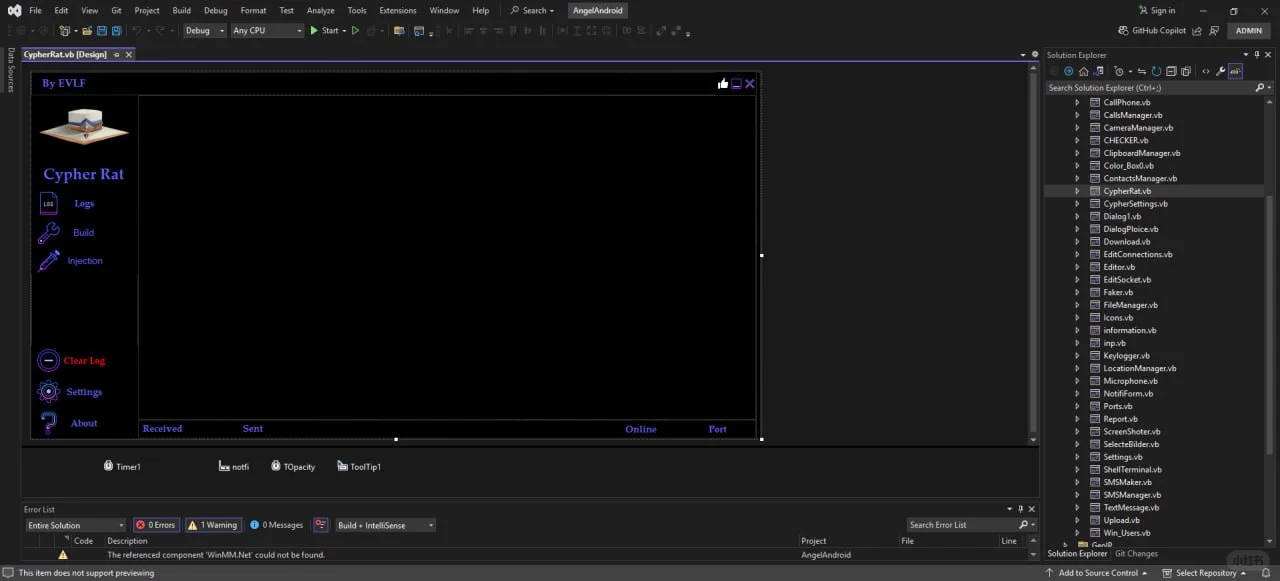Select the ToolTip1 component in the tray
1280x581 pixels.
[x=359, y=466]
